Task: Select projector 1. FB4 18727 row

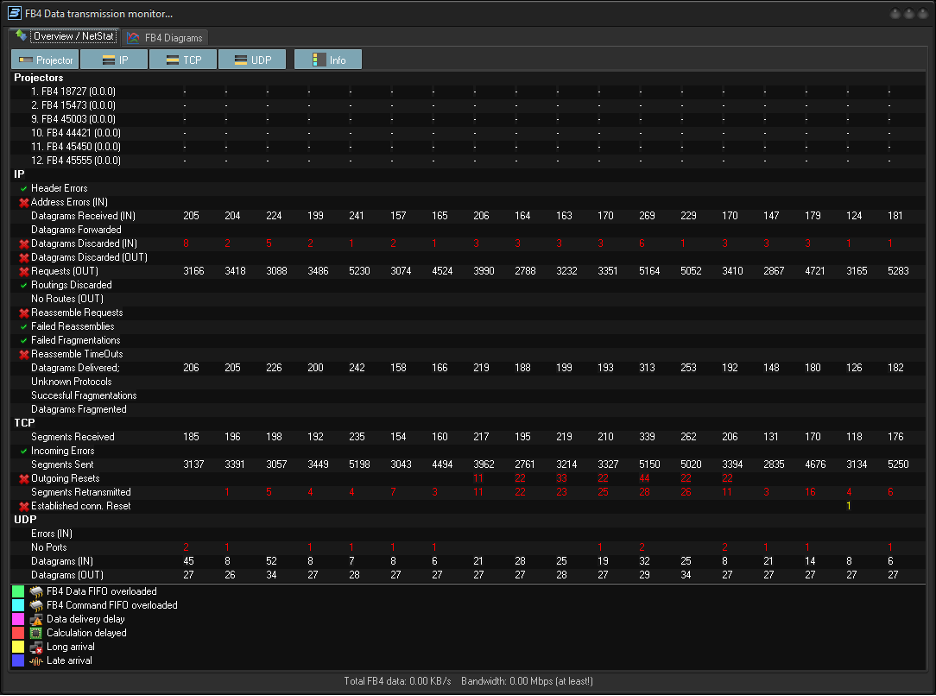Action: click(73, 91)
